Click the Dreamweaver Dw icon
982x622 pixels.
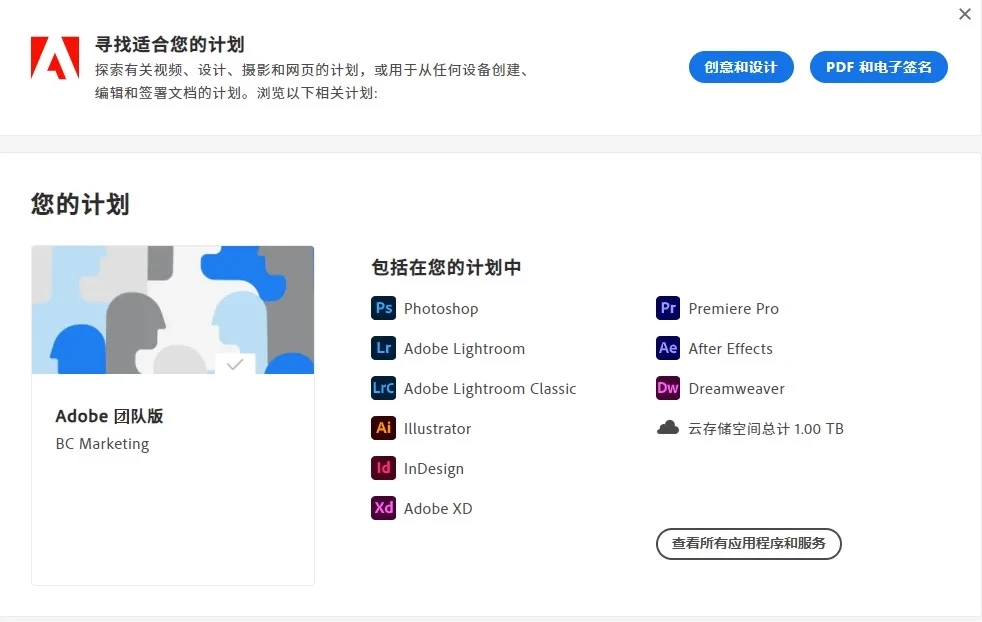click(668, 388)
